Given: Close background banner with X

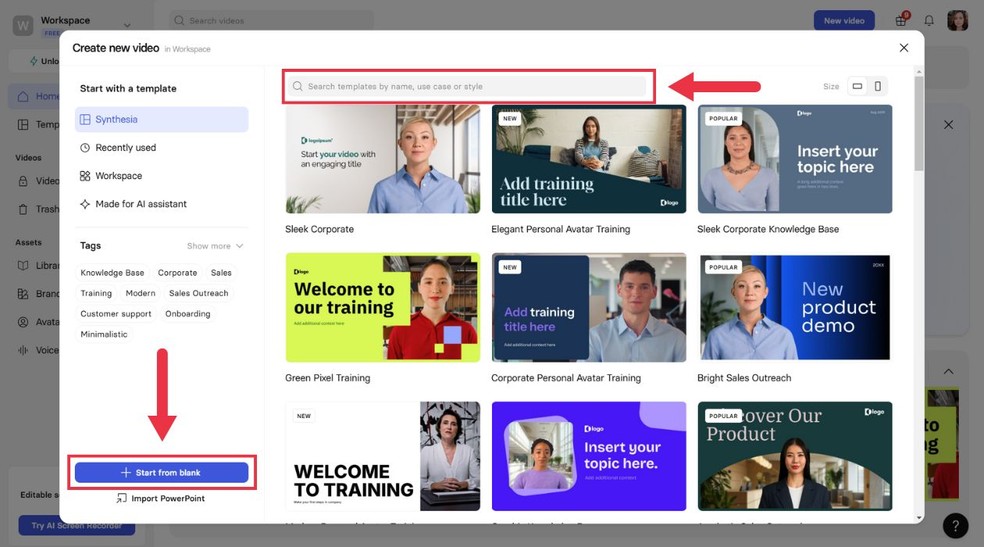Looking at the screenshot, I should click(x=948, y=125).
